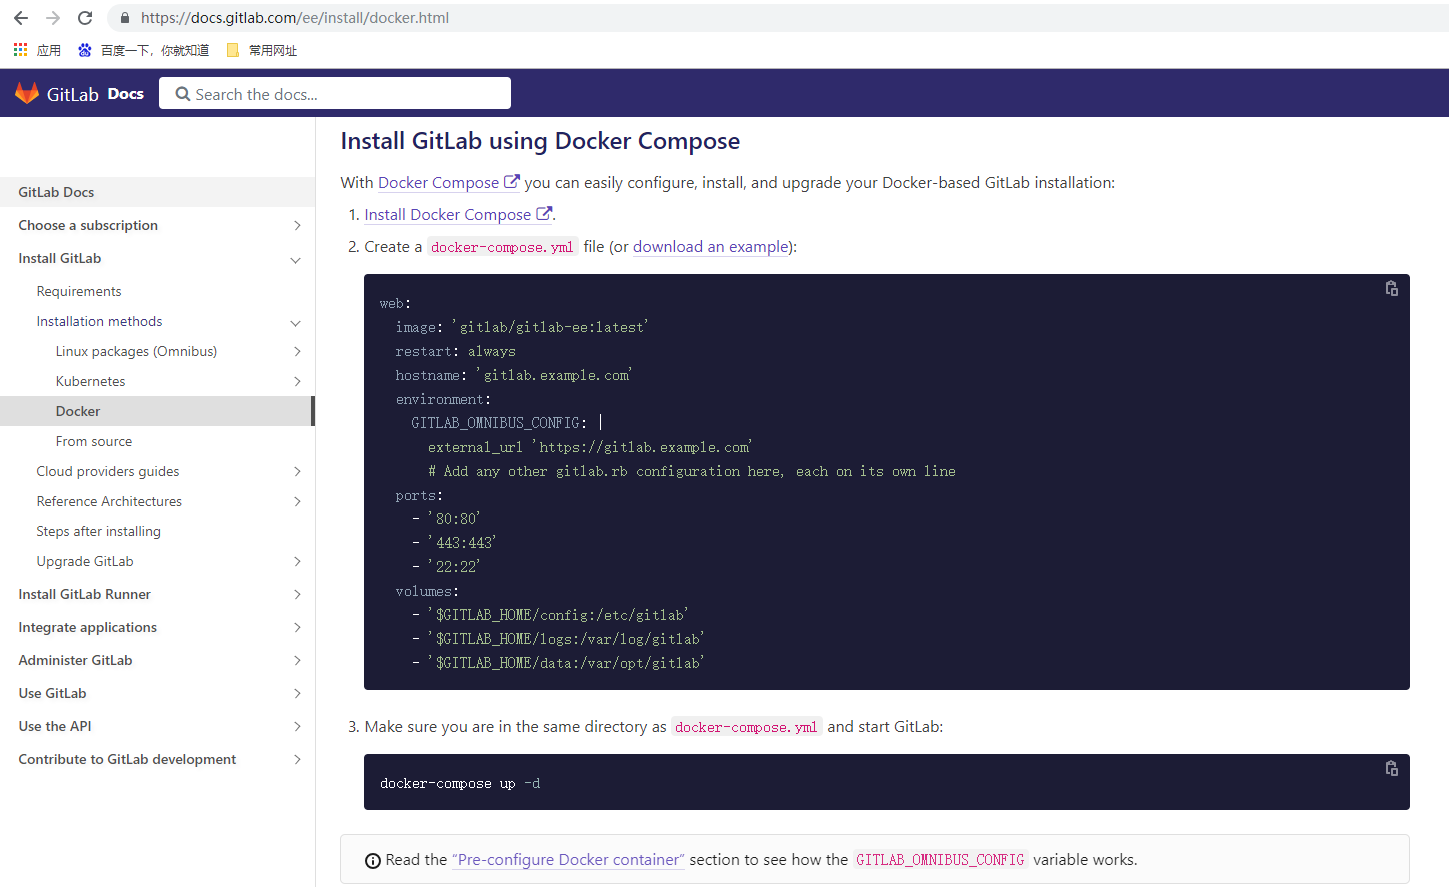
Task: Expand the Kubernetes chevron
Action: click(x=297, y=381)
